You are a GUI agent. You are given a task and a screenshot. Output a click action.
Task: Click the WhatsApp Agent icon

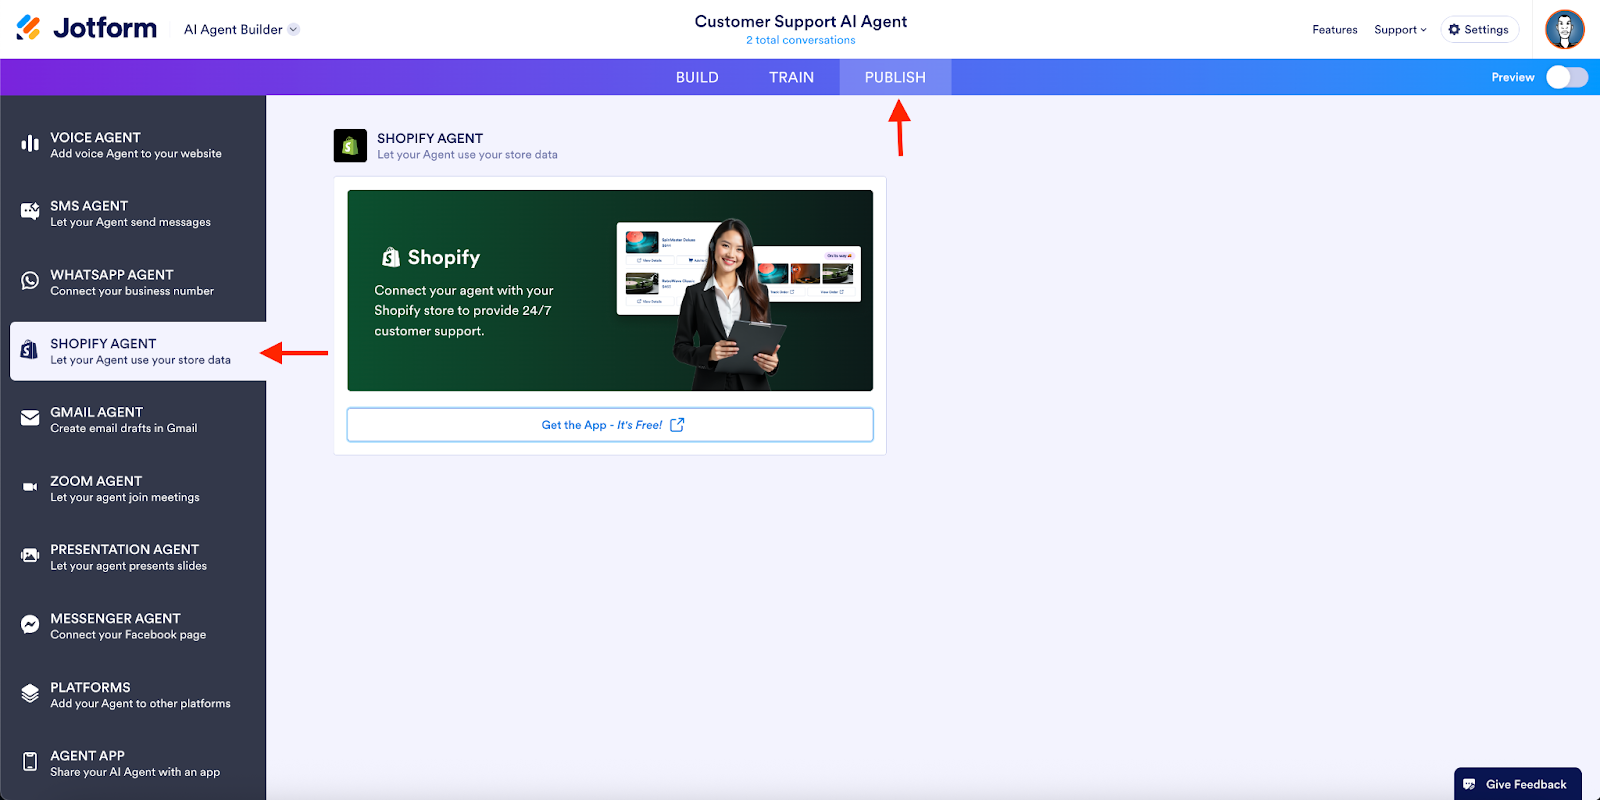(x=30, y=281)
